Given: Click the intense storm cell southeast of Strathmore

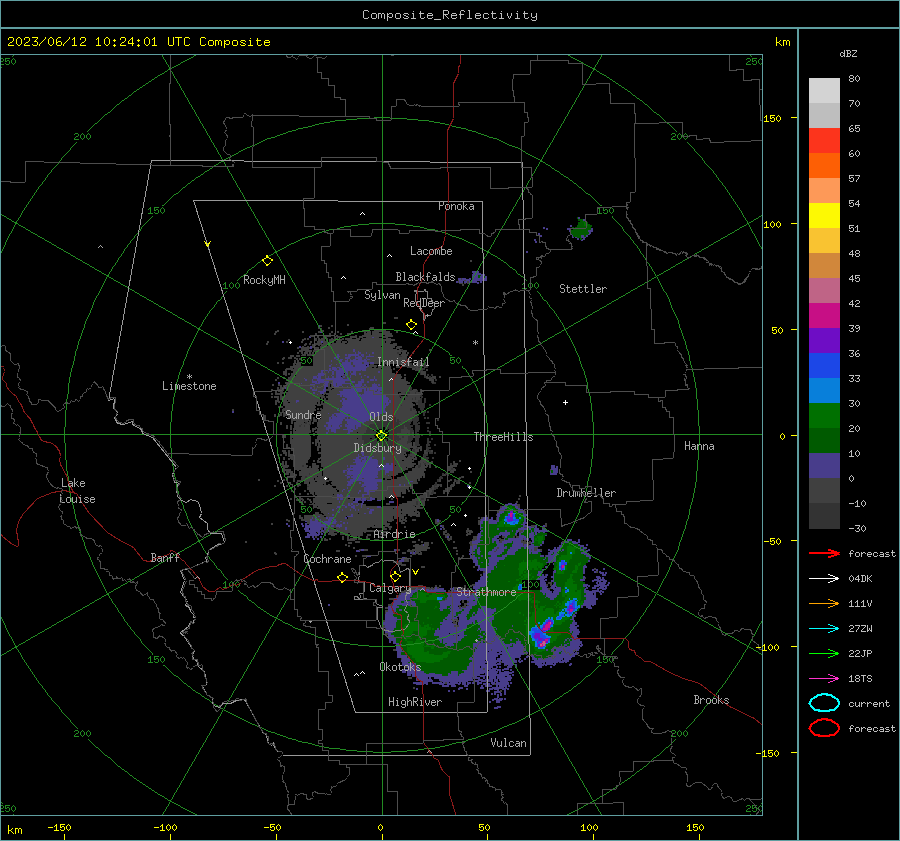Looking at the screenshot, I should 541,634.
